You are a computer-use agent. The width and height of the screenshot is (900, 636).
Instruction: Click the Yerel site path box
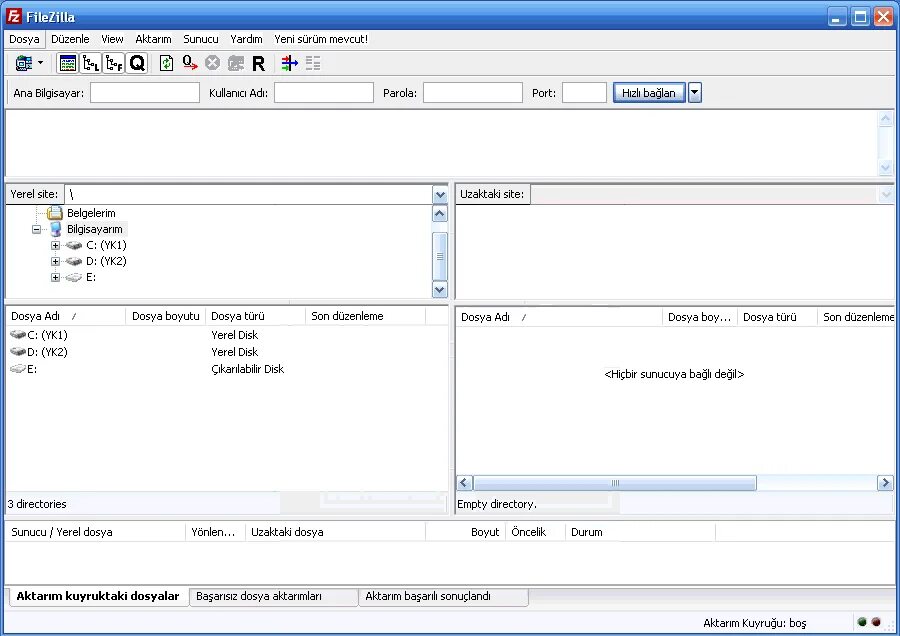coord(249,195)
